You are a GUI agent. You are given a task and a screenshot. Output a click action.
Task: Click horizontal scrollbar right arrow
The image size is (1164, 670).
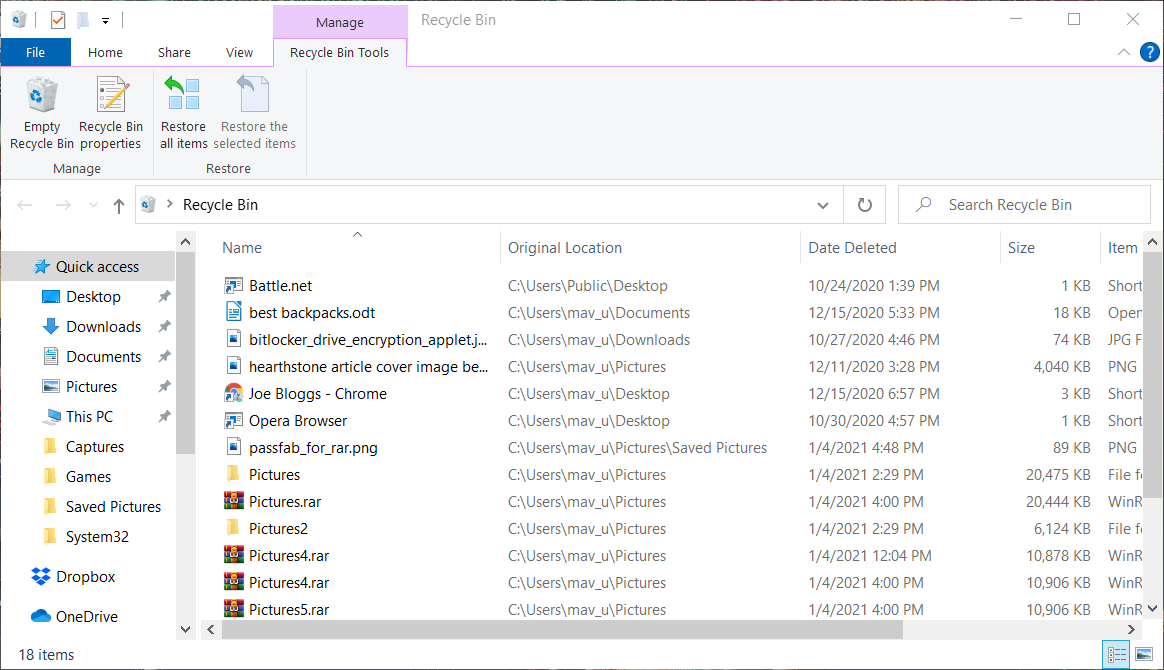(x=1131, y=629)
